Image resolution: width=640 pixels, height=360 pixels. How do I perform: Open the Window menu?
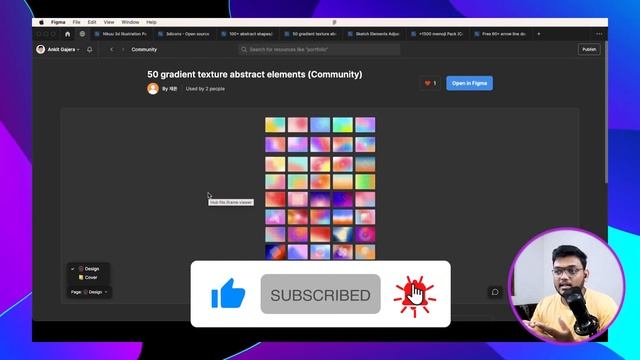[x=130, y=22]
